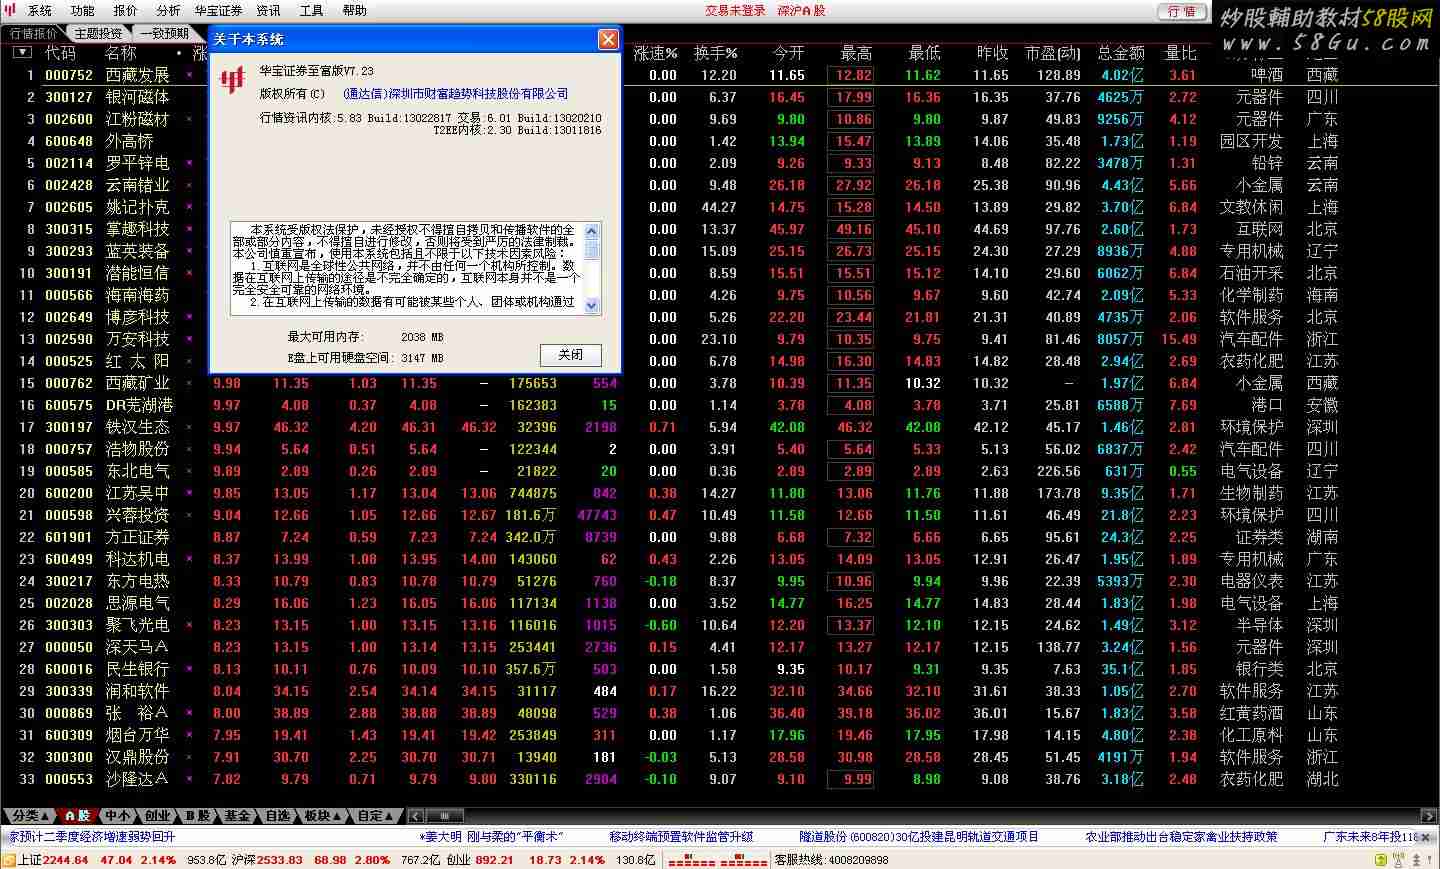Click the red bar chart in status bar

(717, 860)
